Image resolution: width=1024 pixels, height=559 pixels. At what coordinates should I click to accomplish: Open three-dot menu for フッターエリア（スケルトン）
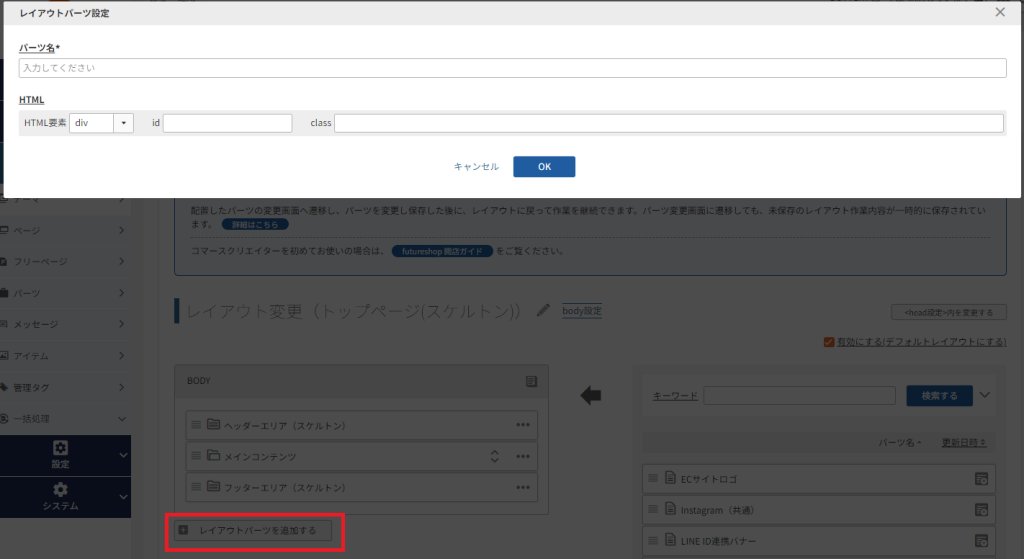523,487
